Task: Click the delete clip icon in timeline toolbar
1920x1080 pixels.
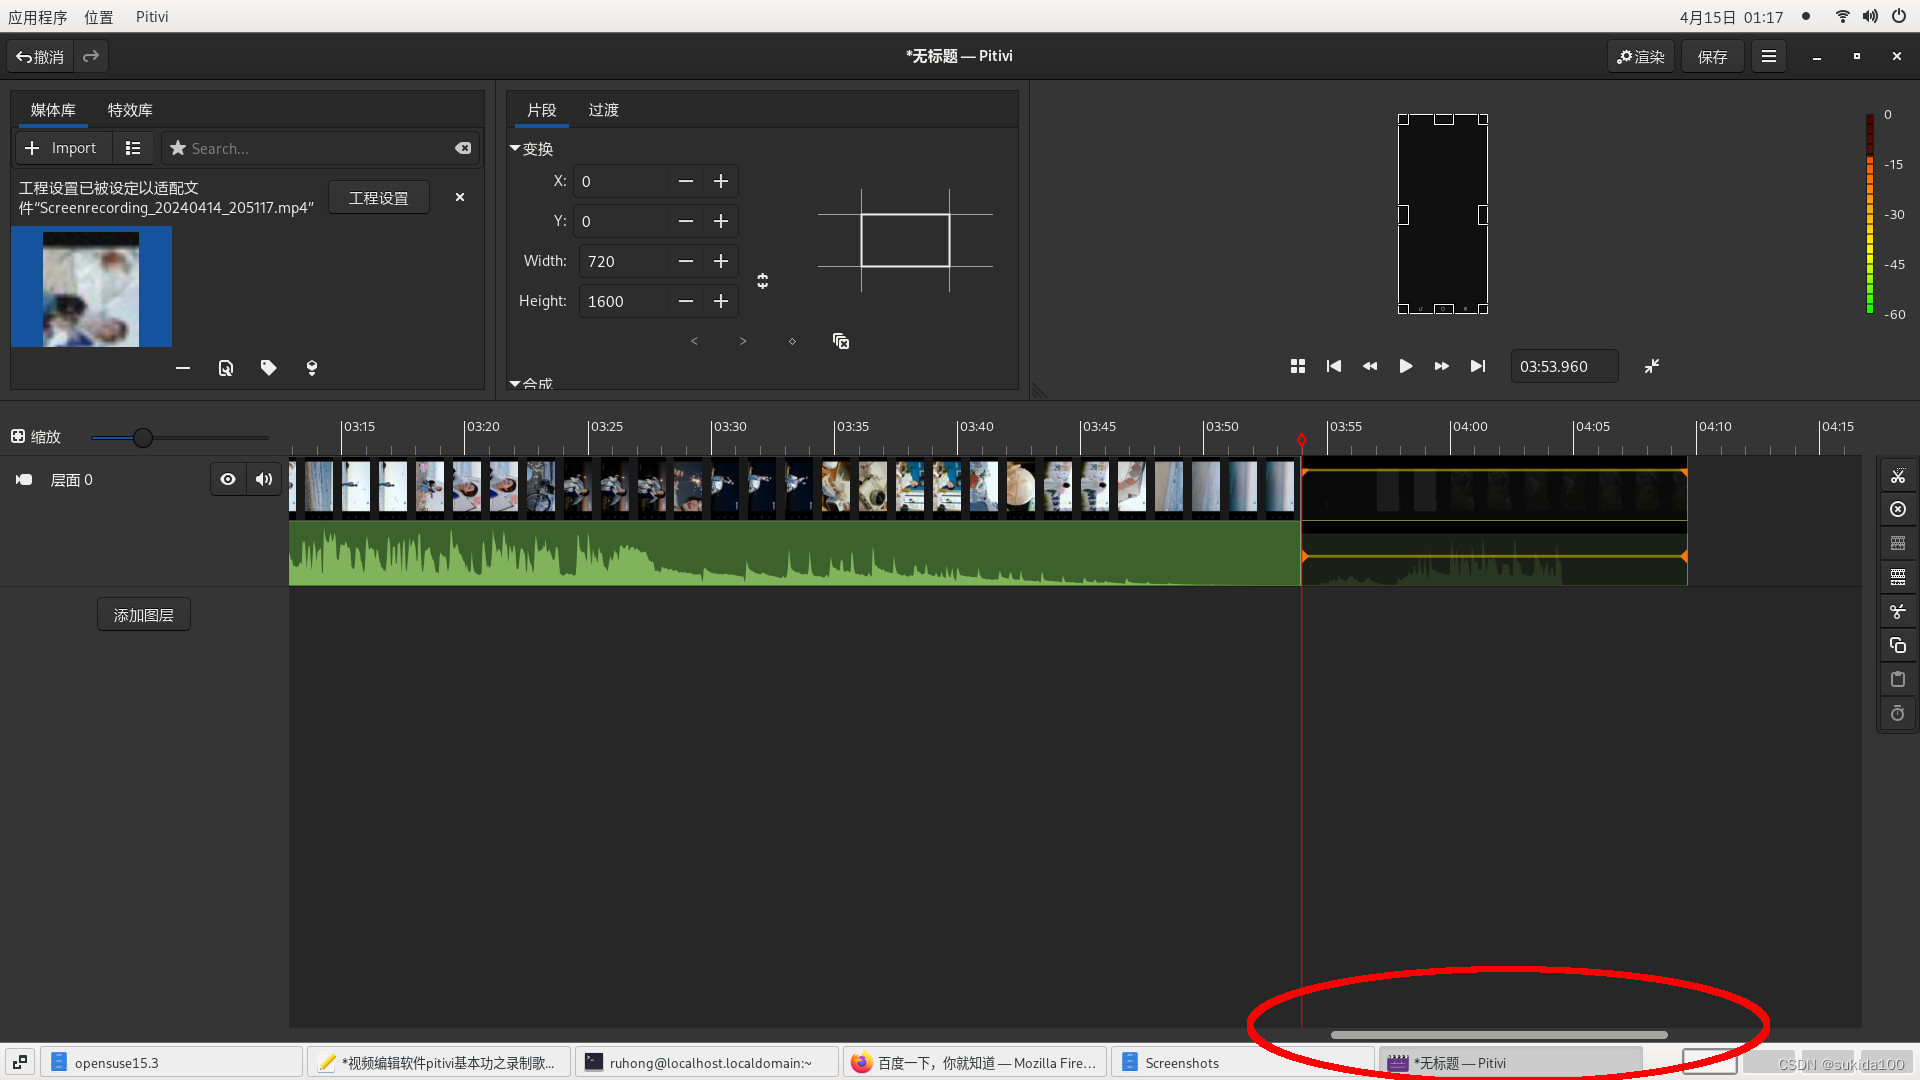Action: click(x=1897, y=510)
